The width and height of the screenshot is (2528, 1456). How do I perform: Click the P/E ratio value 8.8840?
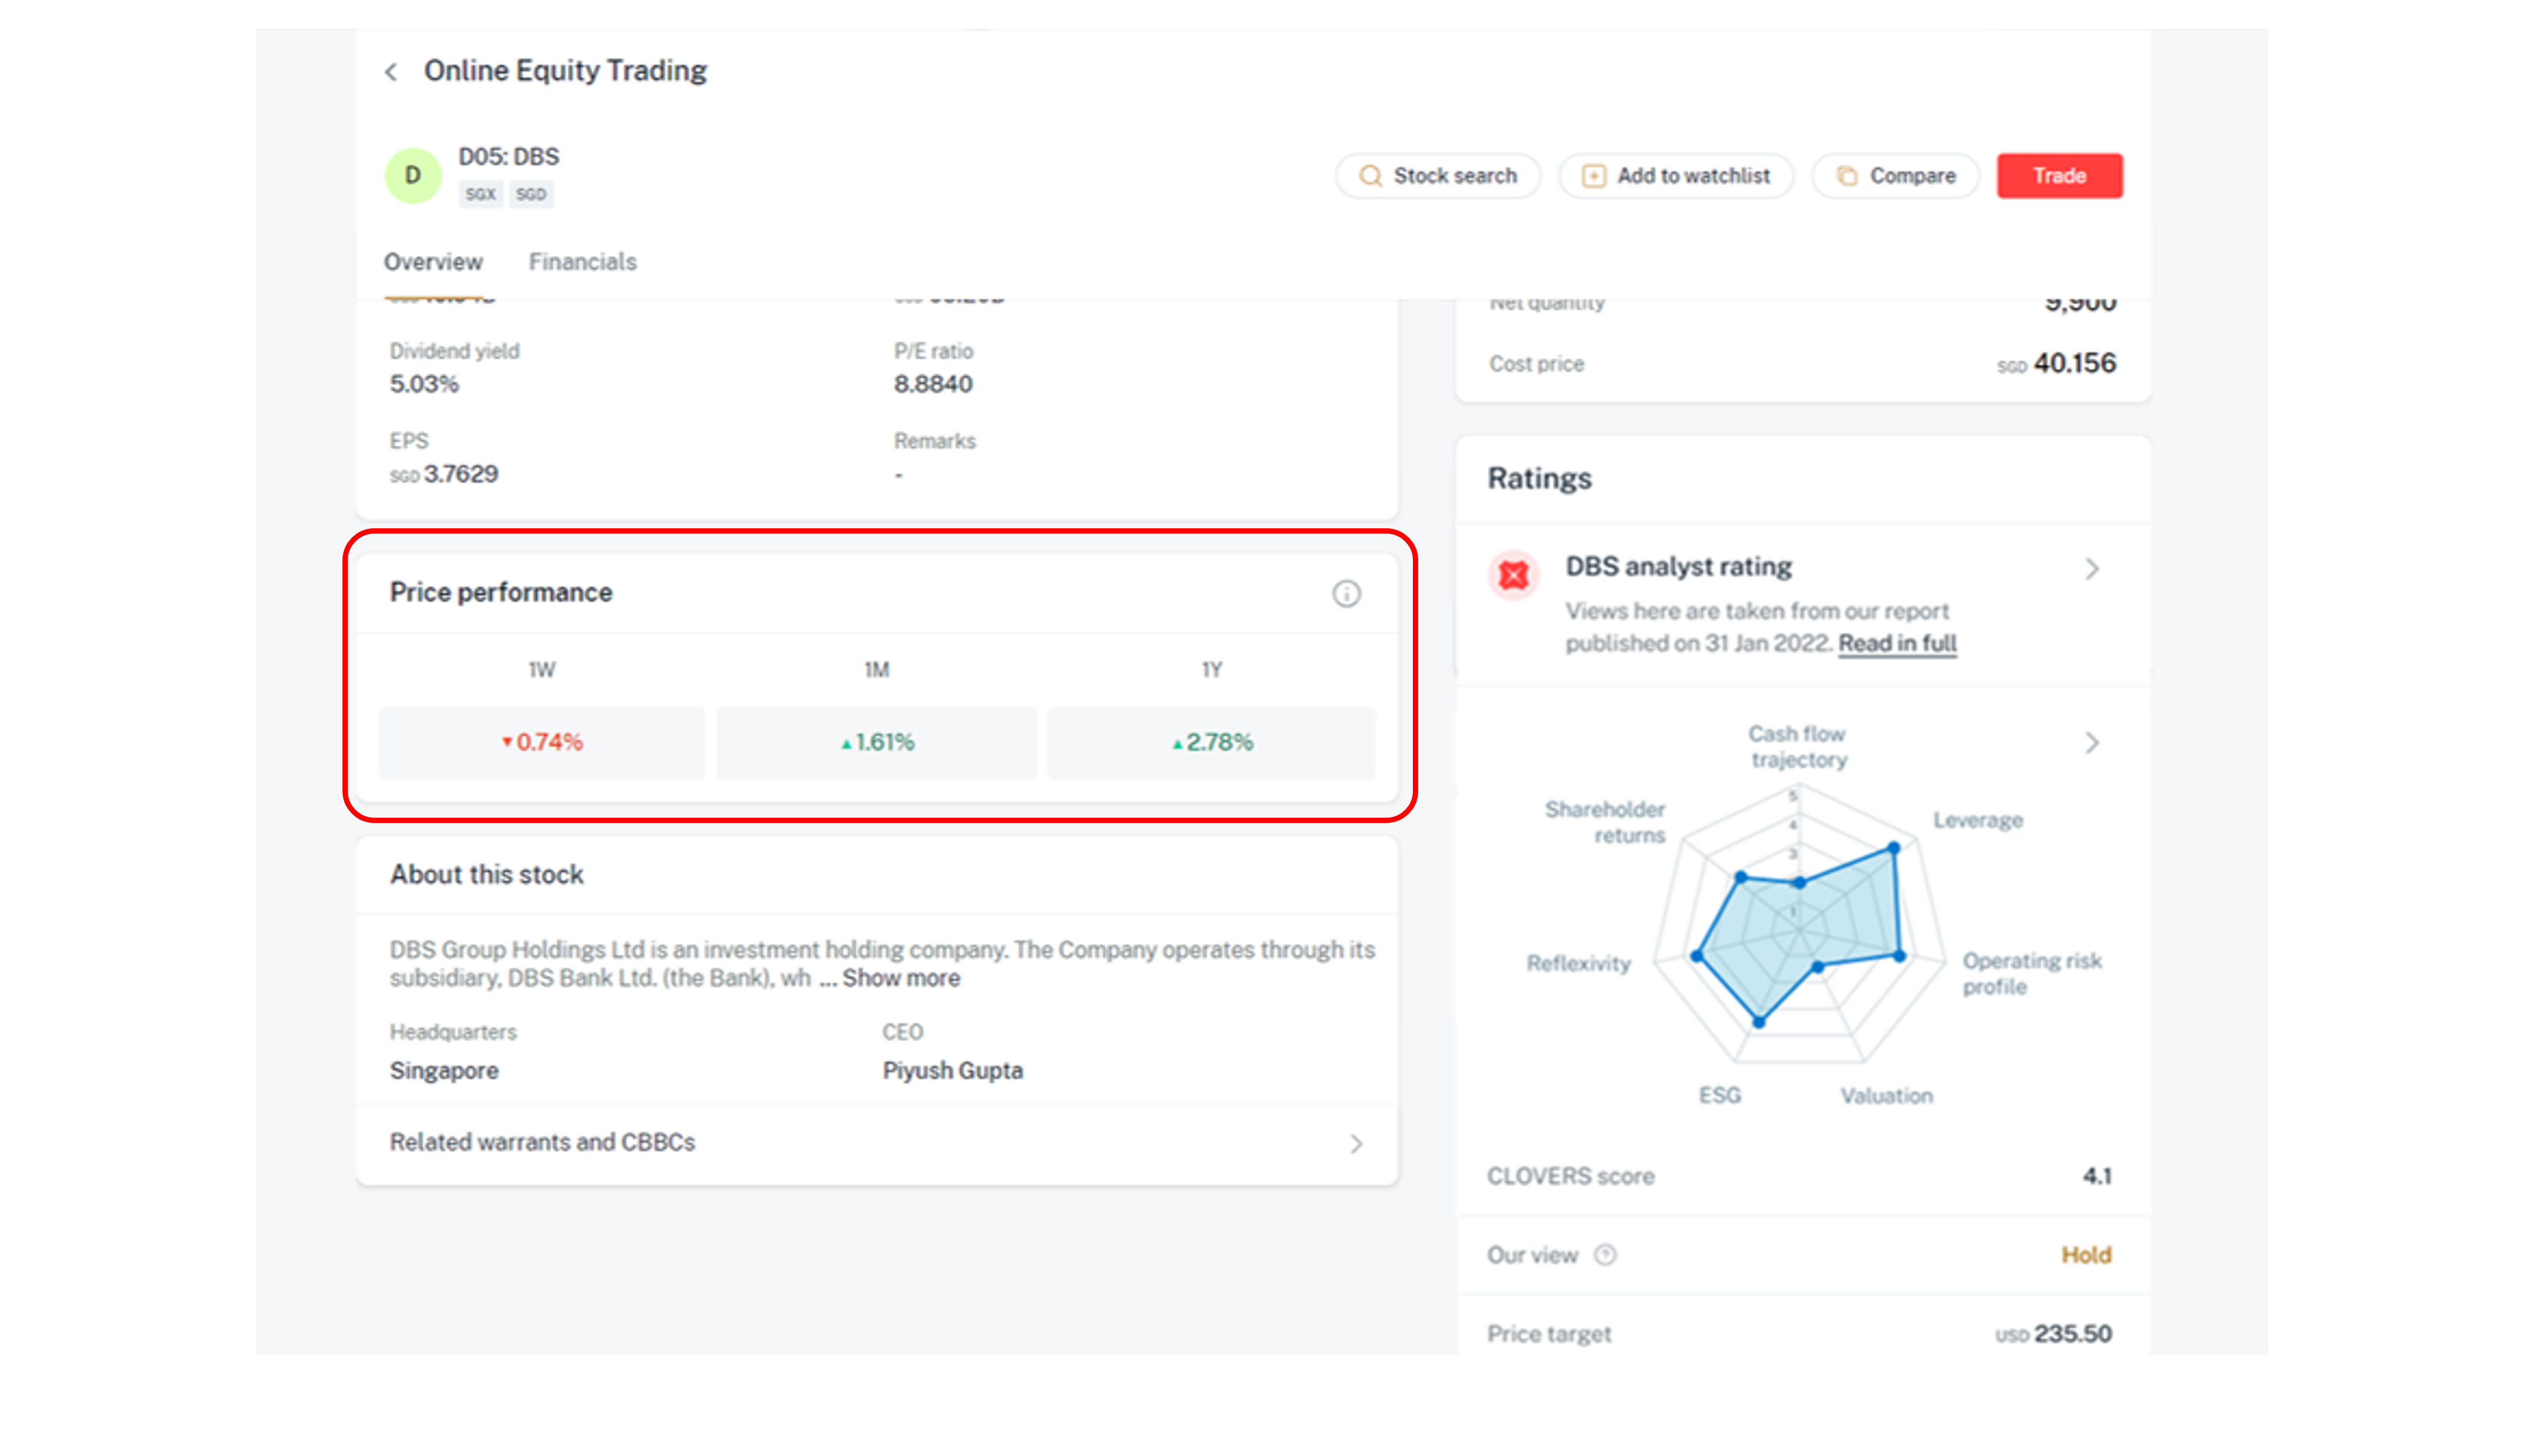933,384
